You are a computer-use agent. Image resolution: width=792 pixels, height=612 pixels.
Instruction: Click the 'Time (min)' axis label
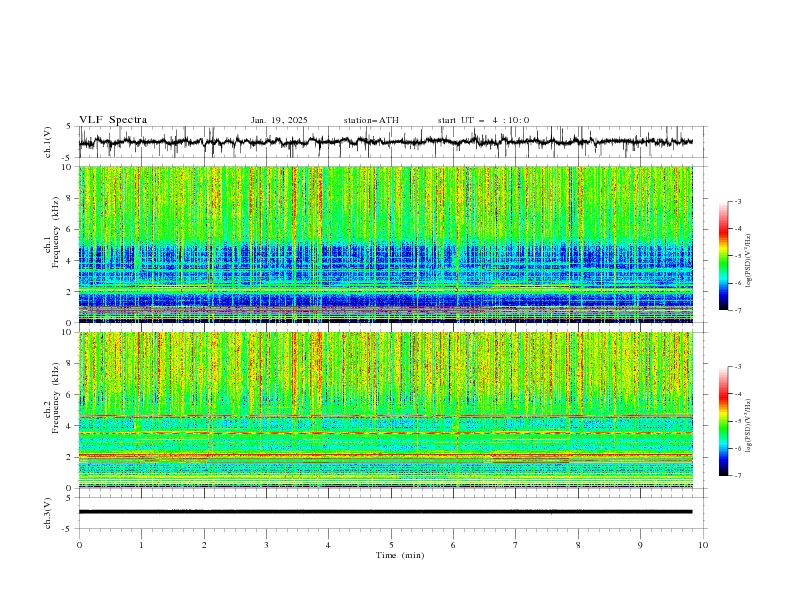(400, 555)
